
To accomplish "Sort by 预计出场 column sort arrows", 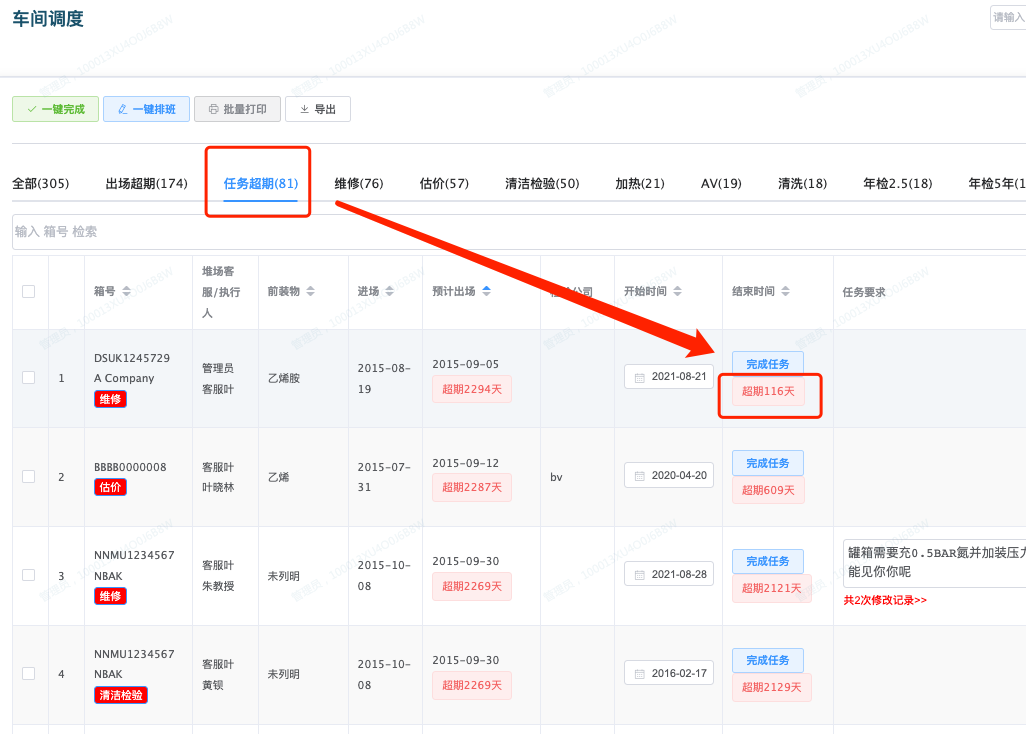I will [x=486, y=291].
